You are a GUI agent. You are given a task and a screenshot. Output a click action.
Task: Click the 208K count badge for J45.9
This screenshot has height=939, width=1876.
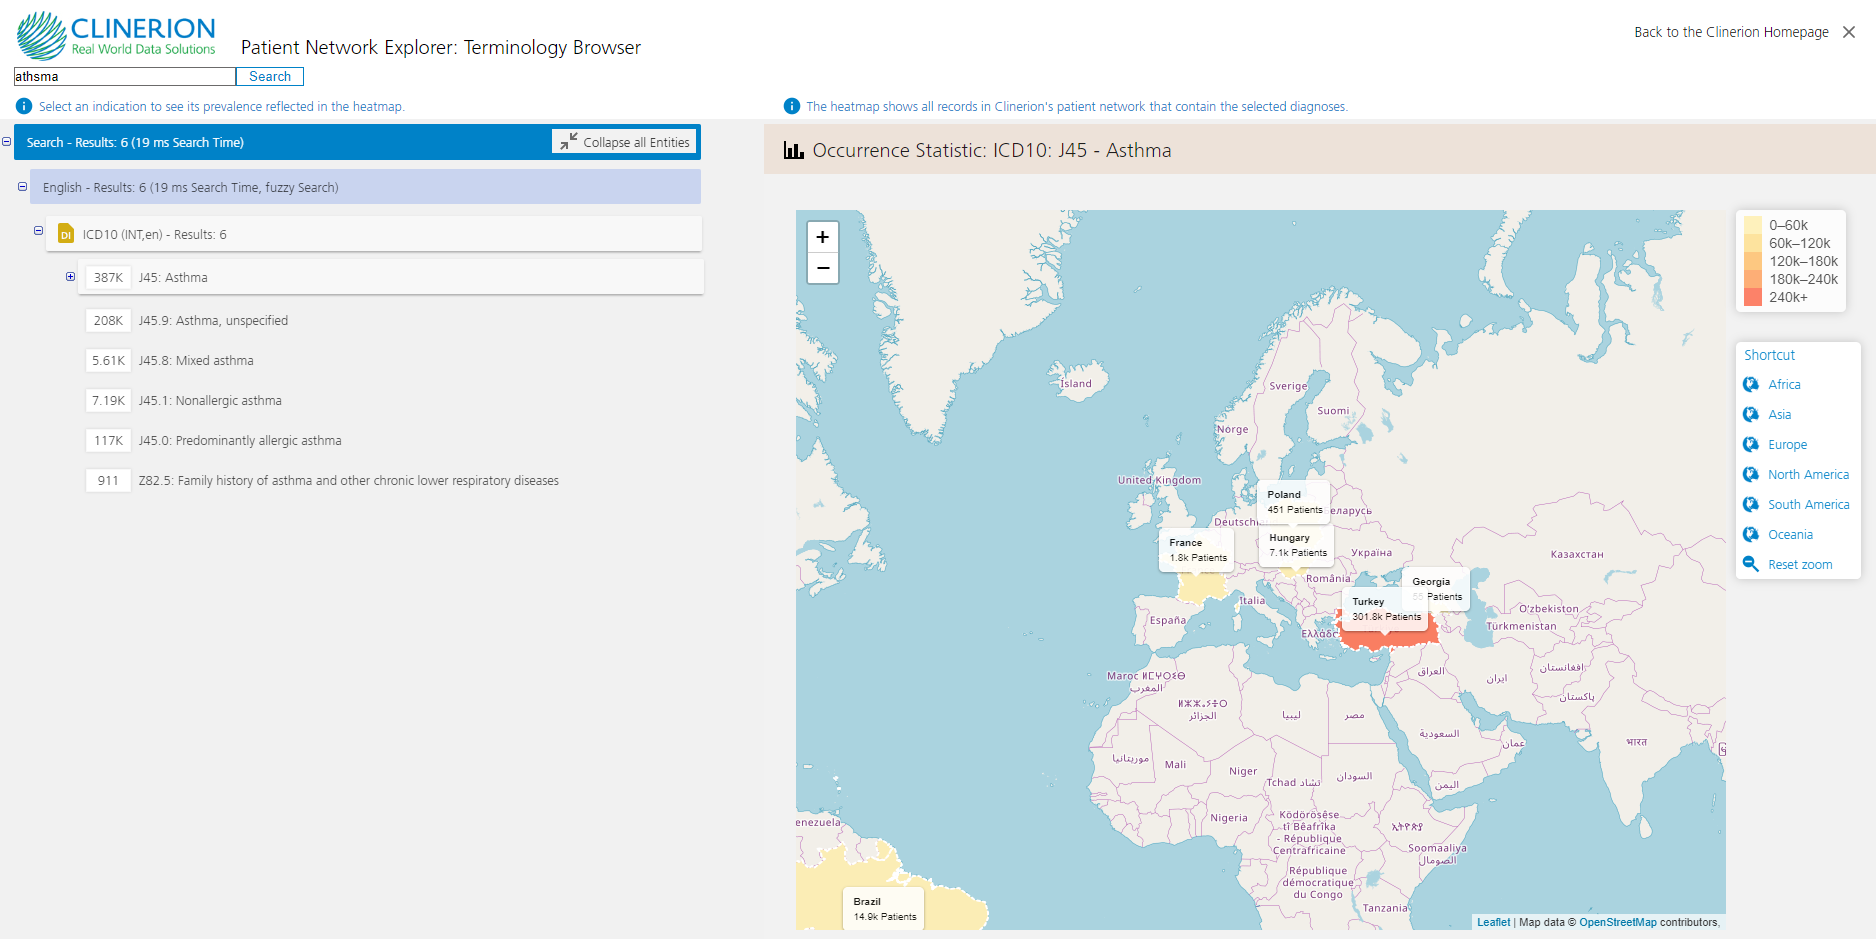click(x=108, y=320)
